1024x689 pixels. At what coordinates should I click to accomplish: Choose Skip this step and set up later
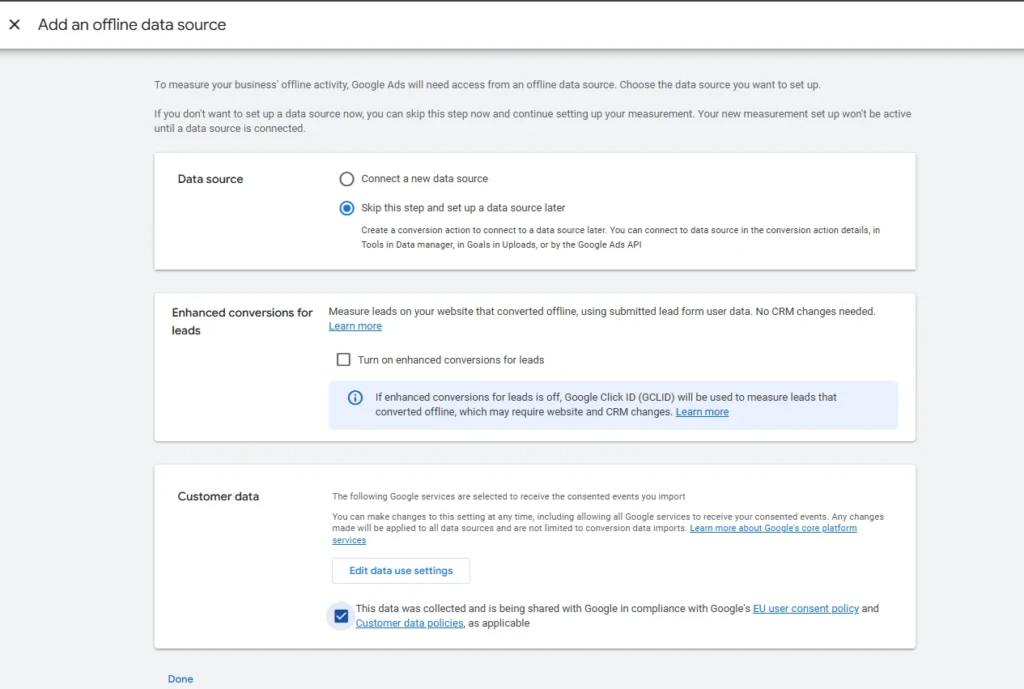click(347, 208)
